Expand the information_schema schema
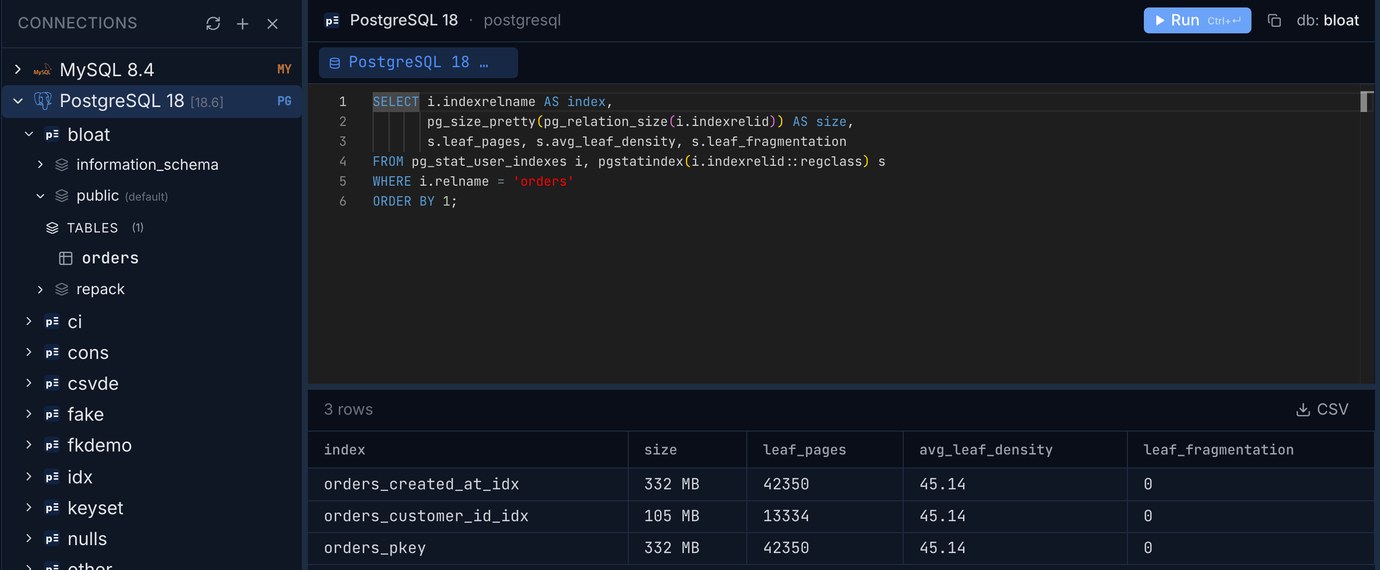 40,164
